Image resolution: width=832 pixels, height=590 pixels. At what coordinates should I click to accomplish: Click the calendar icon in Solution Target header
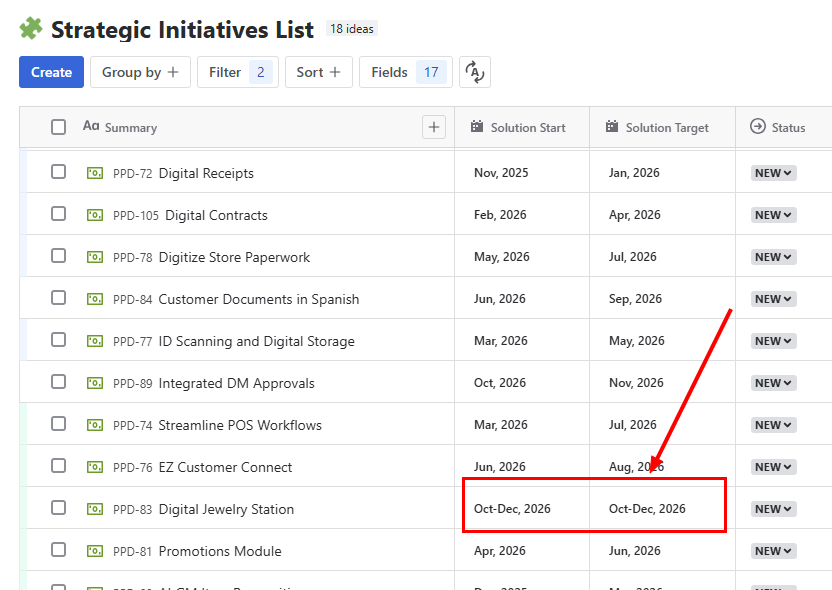[612, 127]
